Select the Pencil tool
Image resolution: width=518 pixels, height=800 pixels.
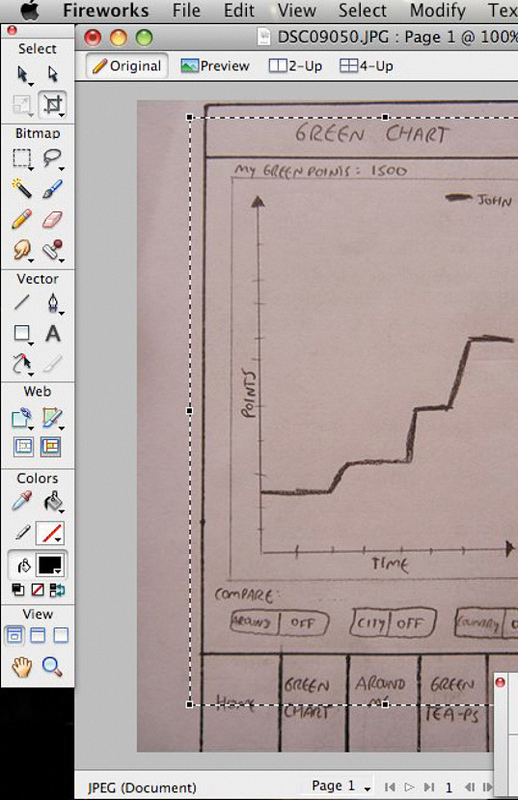(22, 219)
